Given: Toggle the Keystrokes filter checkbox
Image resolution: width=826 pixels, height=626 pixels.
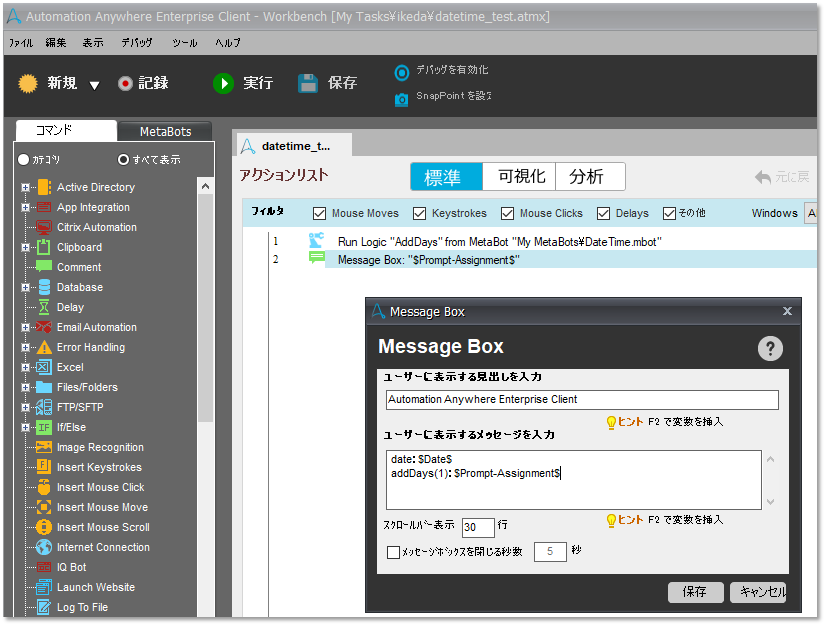Looking at the screenshot, I should 419,213.
